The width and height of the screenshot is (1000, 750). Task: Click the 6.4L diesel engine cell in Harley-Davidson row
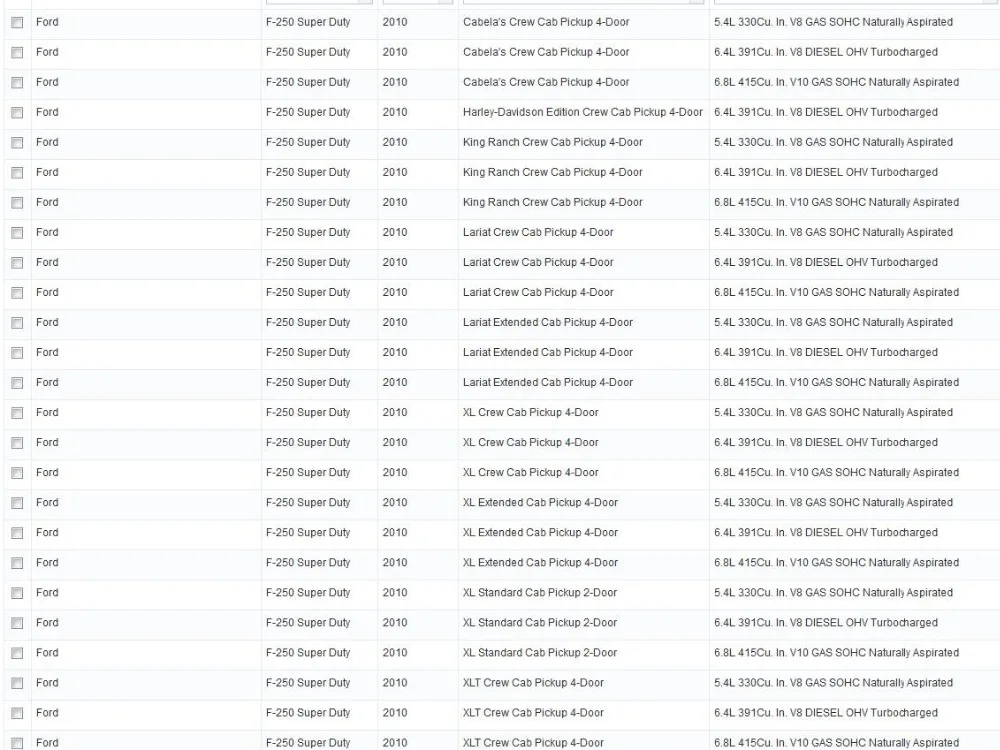[826, 112]
